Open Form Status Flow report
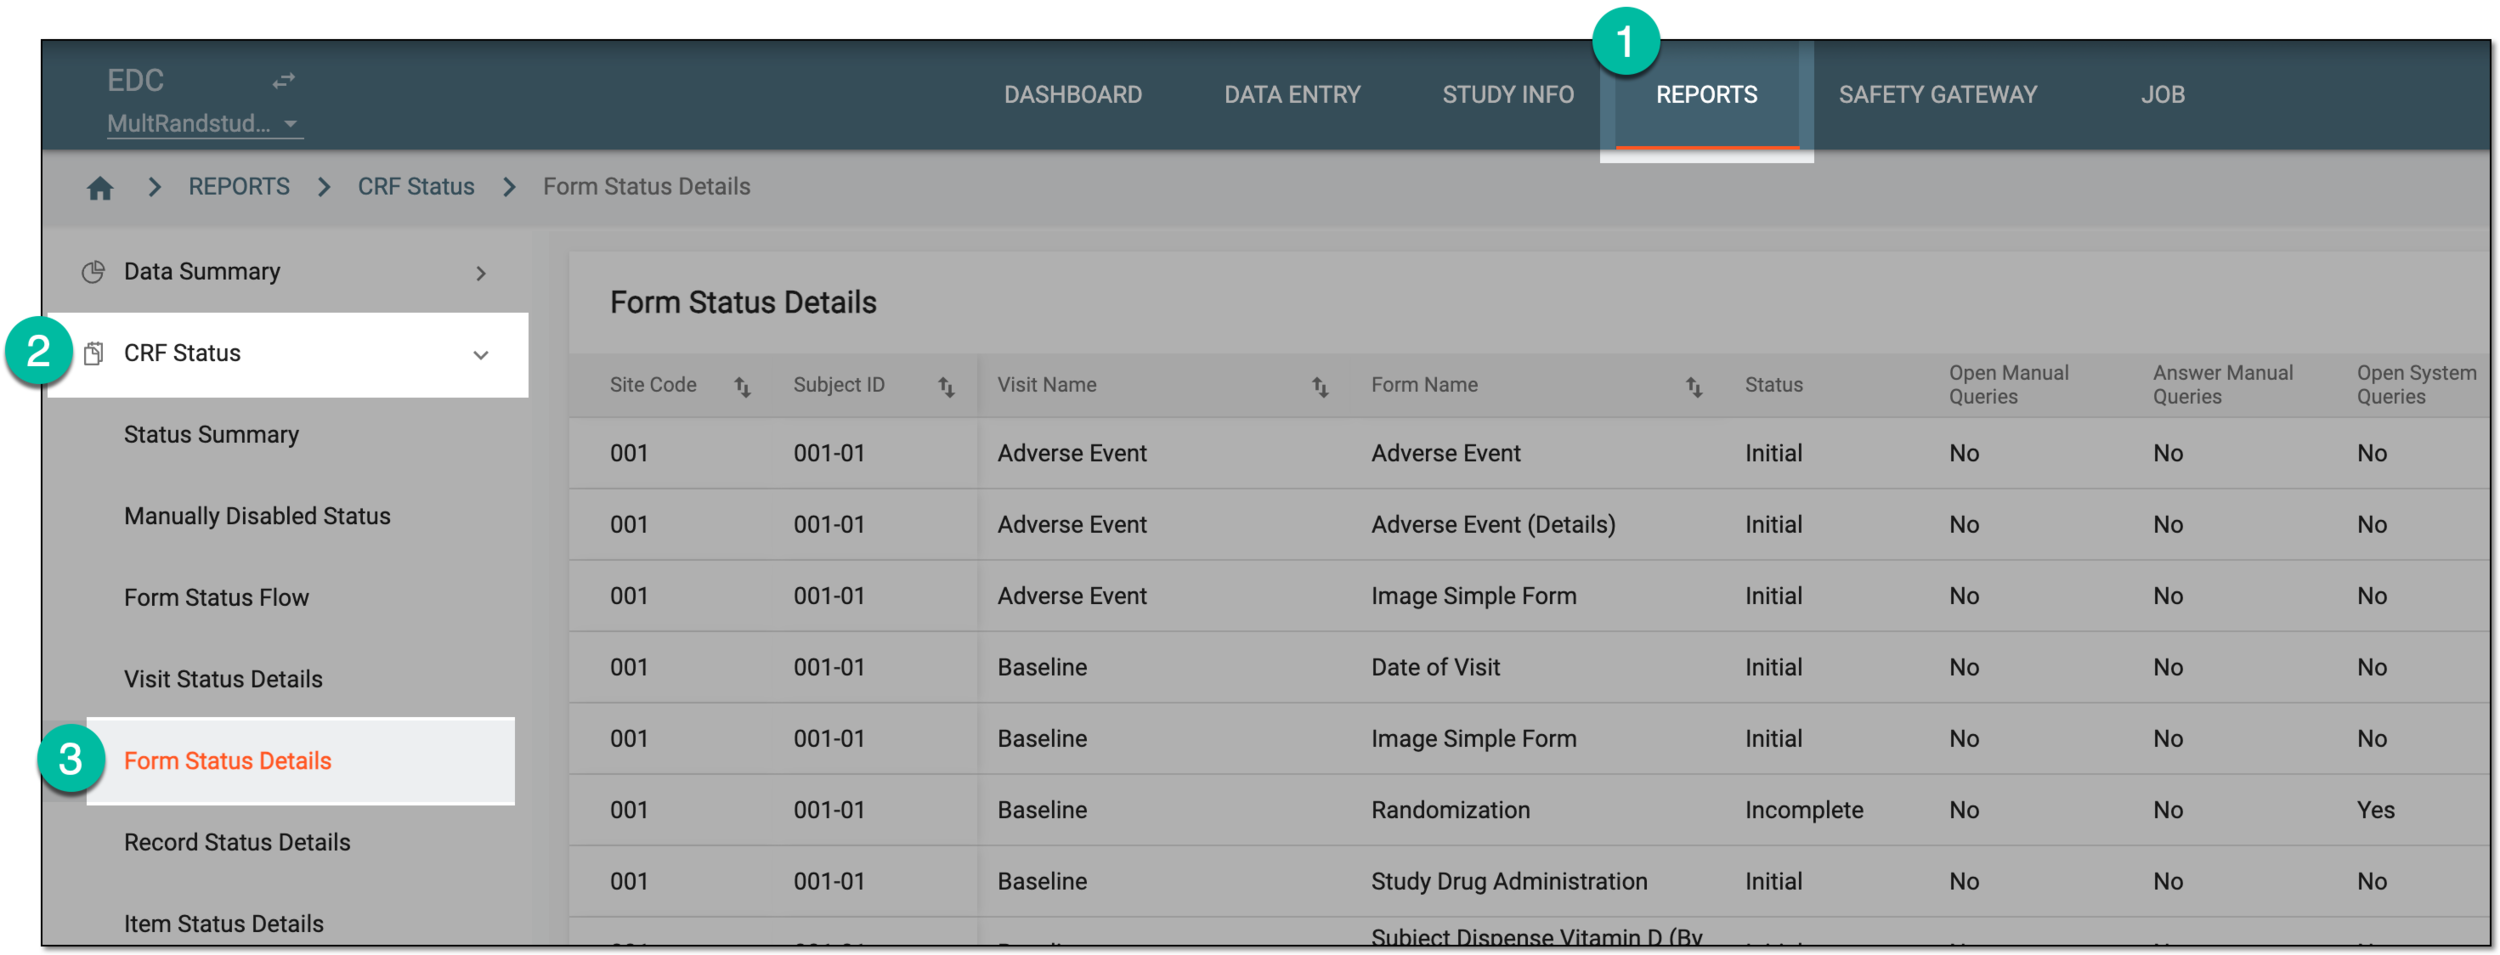The image size is (2500, 955). pos(216,598)
